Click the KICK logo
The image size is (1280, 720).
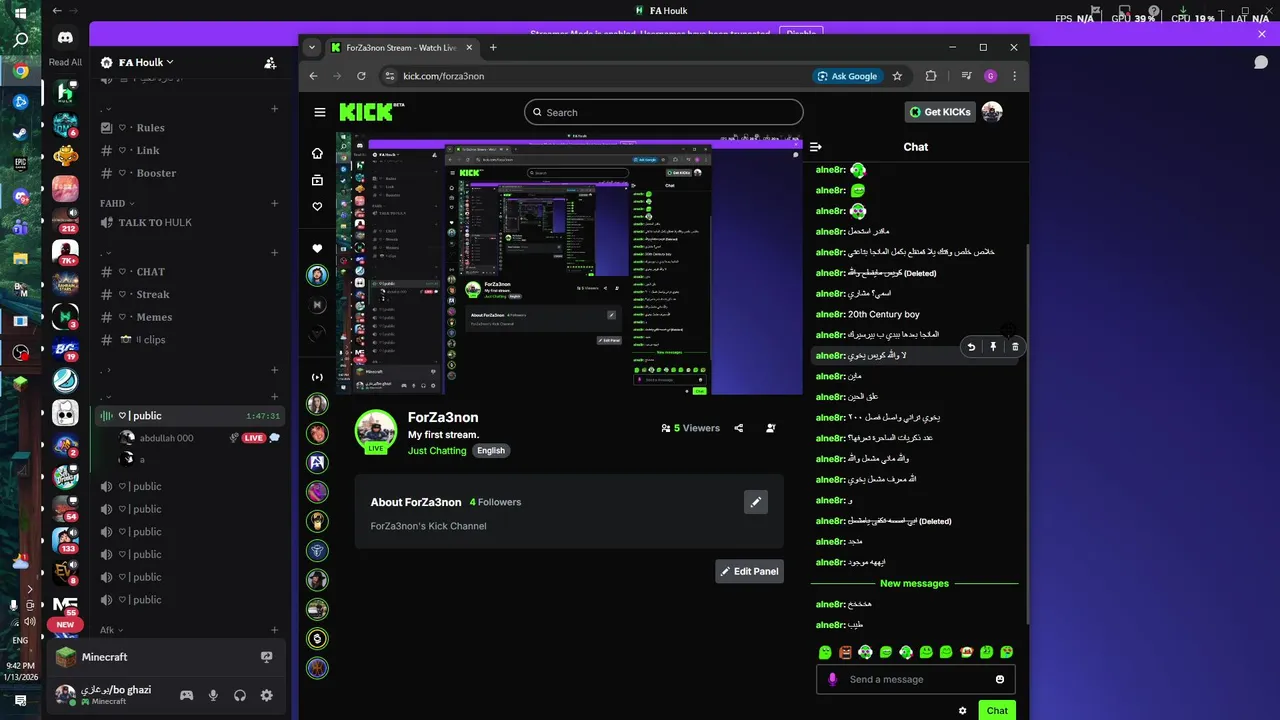(371, 112)
